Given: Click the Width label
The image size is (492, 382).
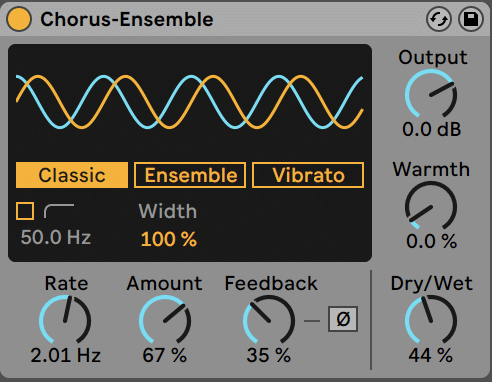Looking at the screenshot, I should (x=168, y=211).
